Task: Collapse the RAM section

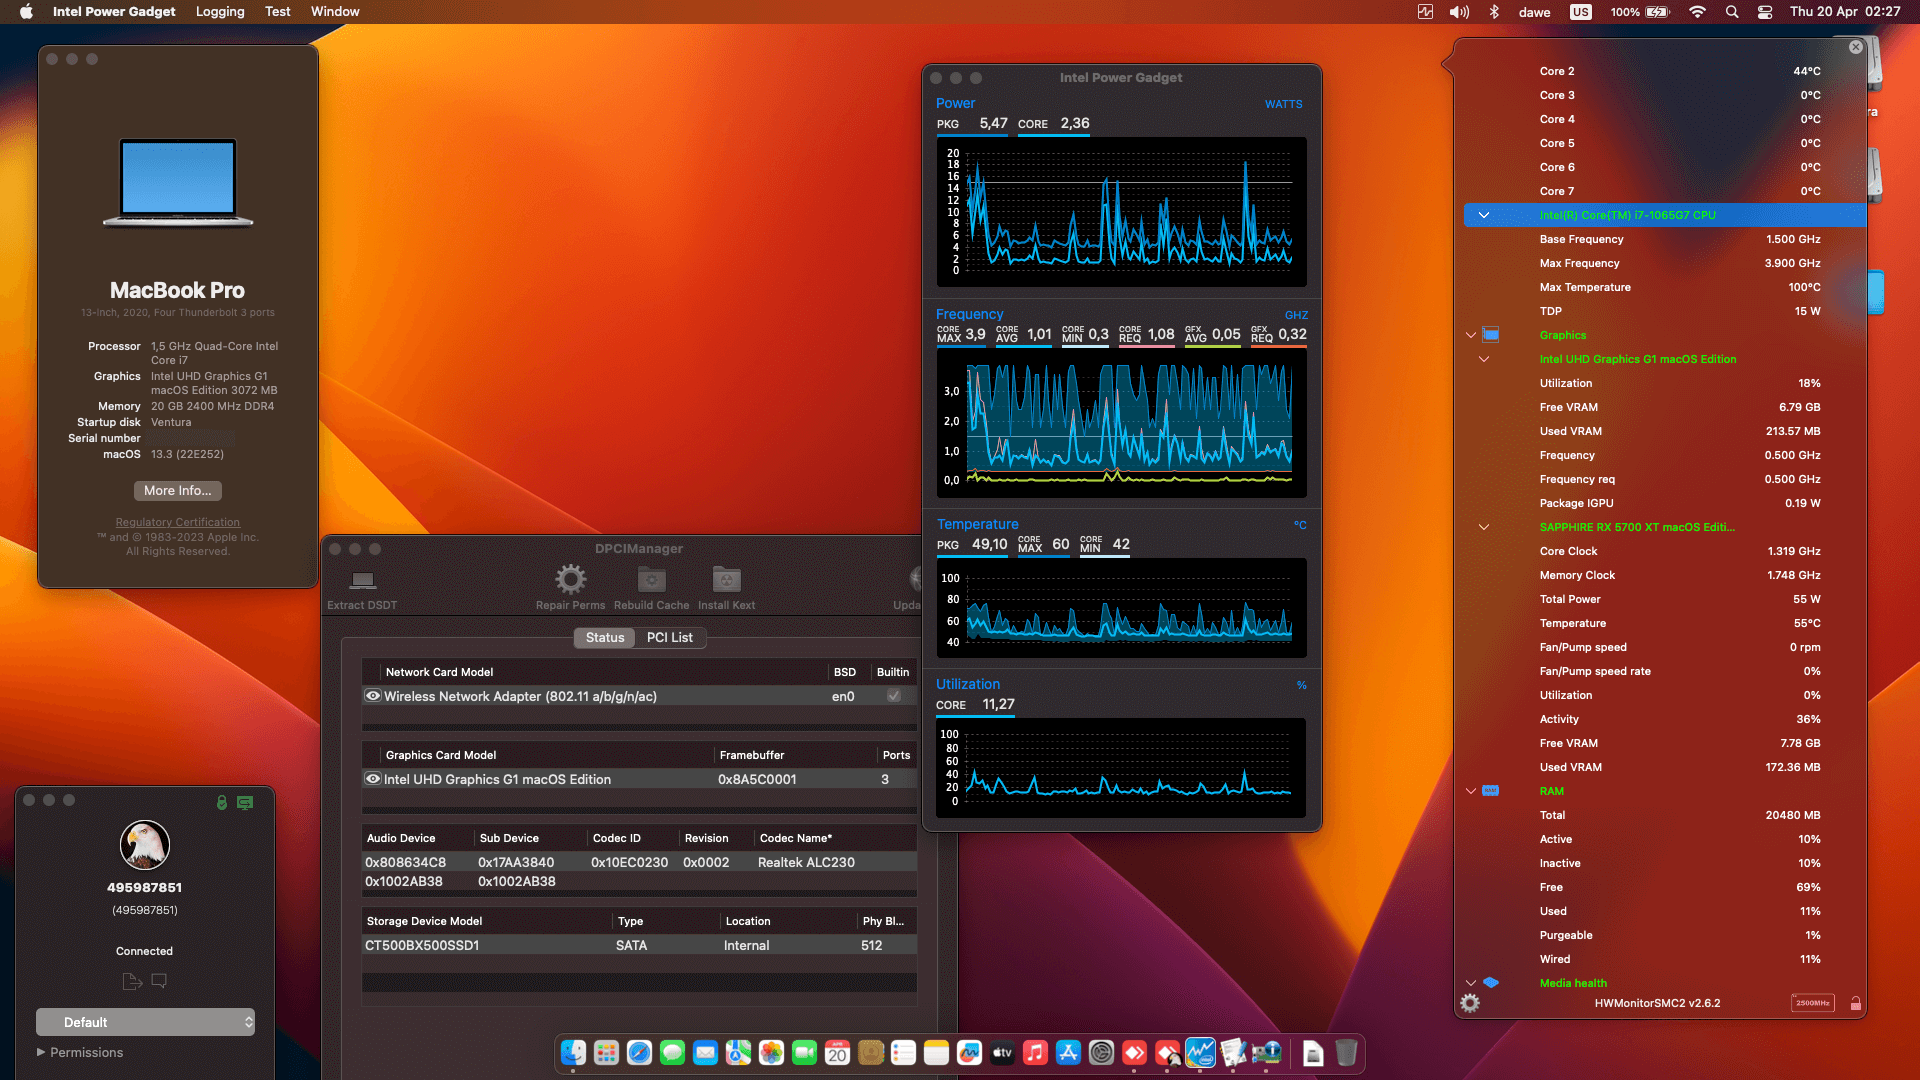Action: pyautogui.click(x=1471, y=791)
